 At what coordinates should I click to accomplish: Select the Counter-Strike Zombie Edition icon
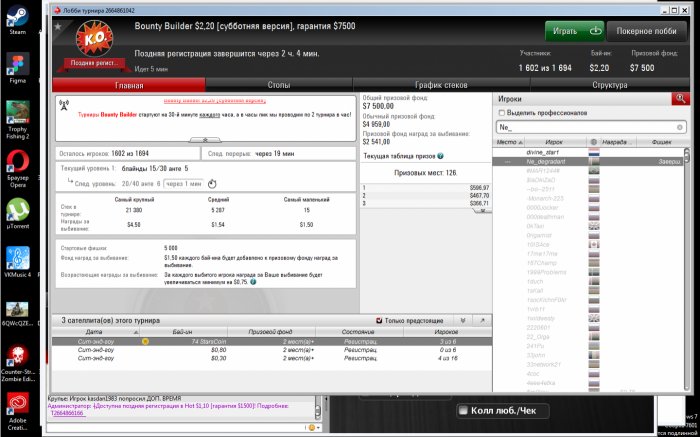(x=17, y=364)
